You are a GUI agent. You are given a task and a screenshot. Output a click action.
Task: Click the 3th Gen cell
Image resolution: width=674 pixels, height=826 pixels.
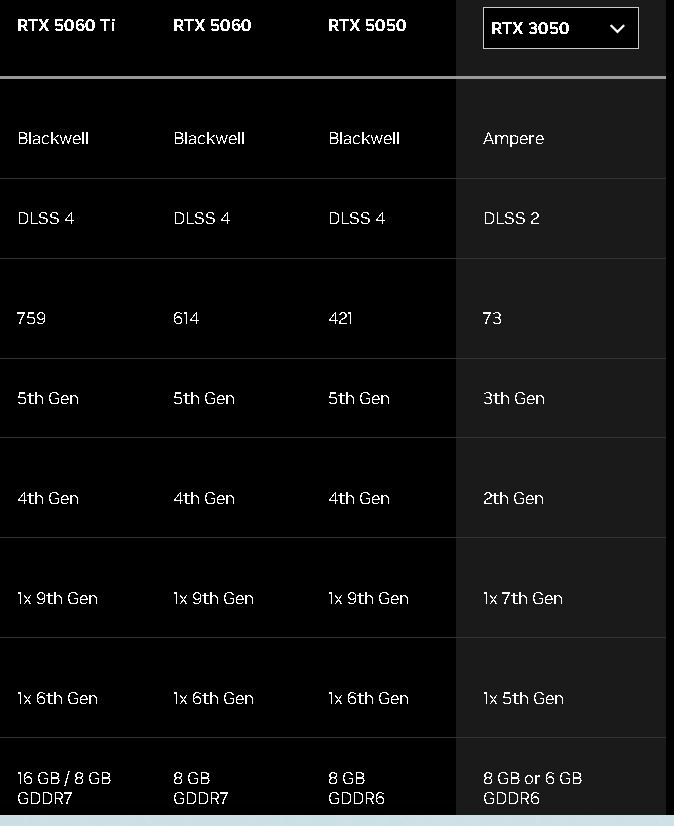(513, 398)
